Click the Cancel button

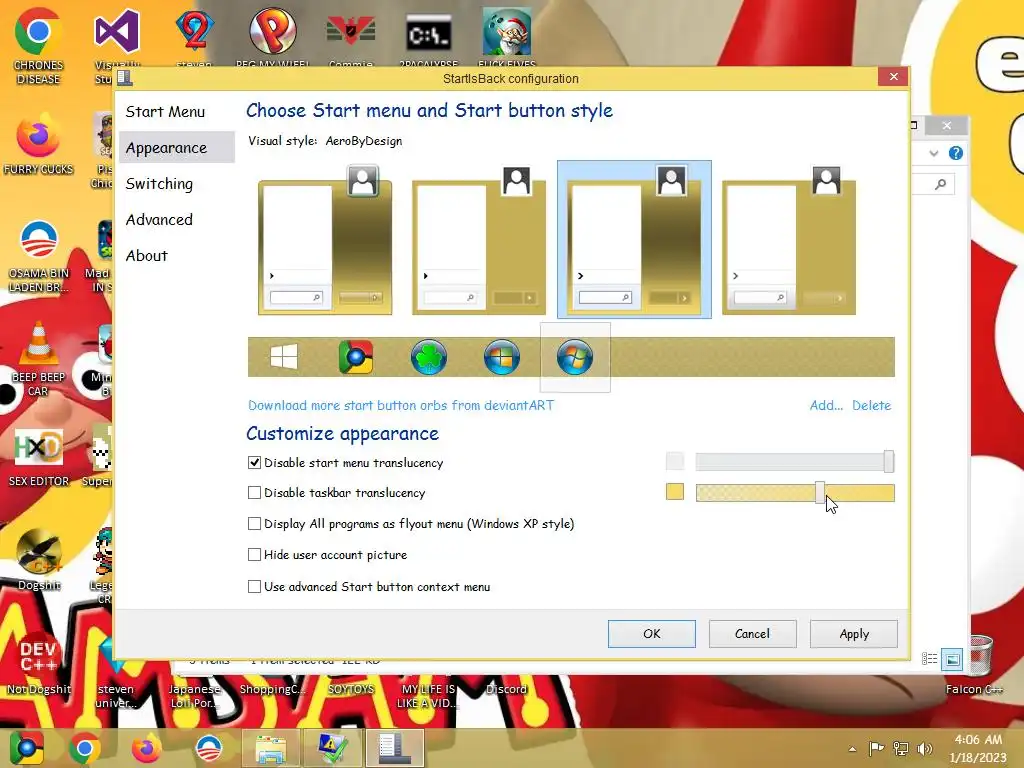(752, 633)
